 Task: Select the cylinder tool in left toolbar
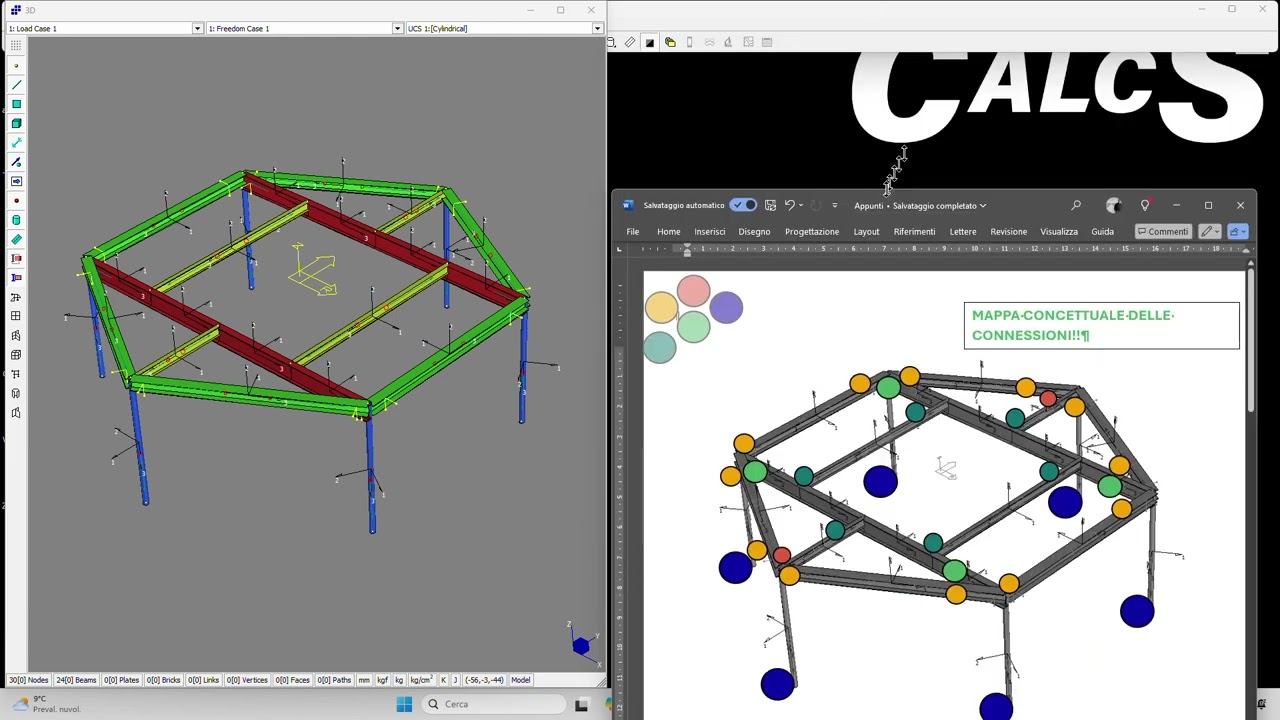coord(16,220)
